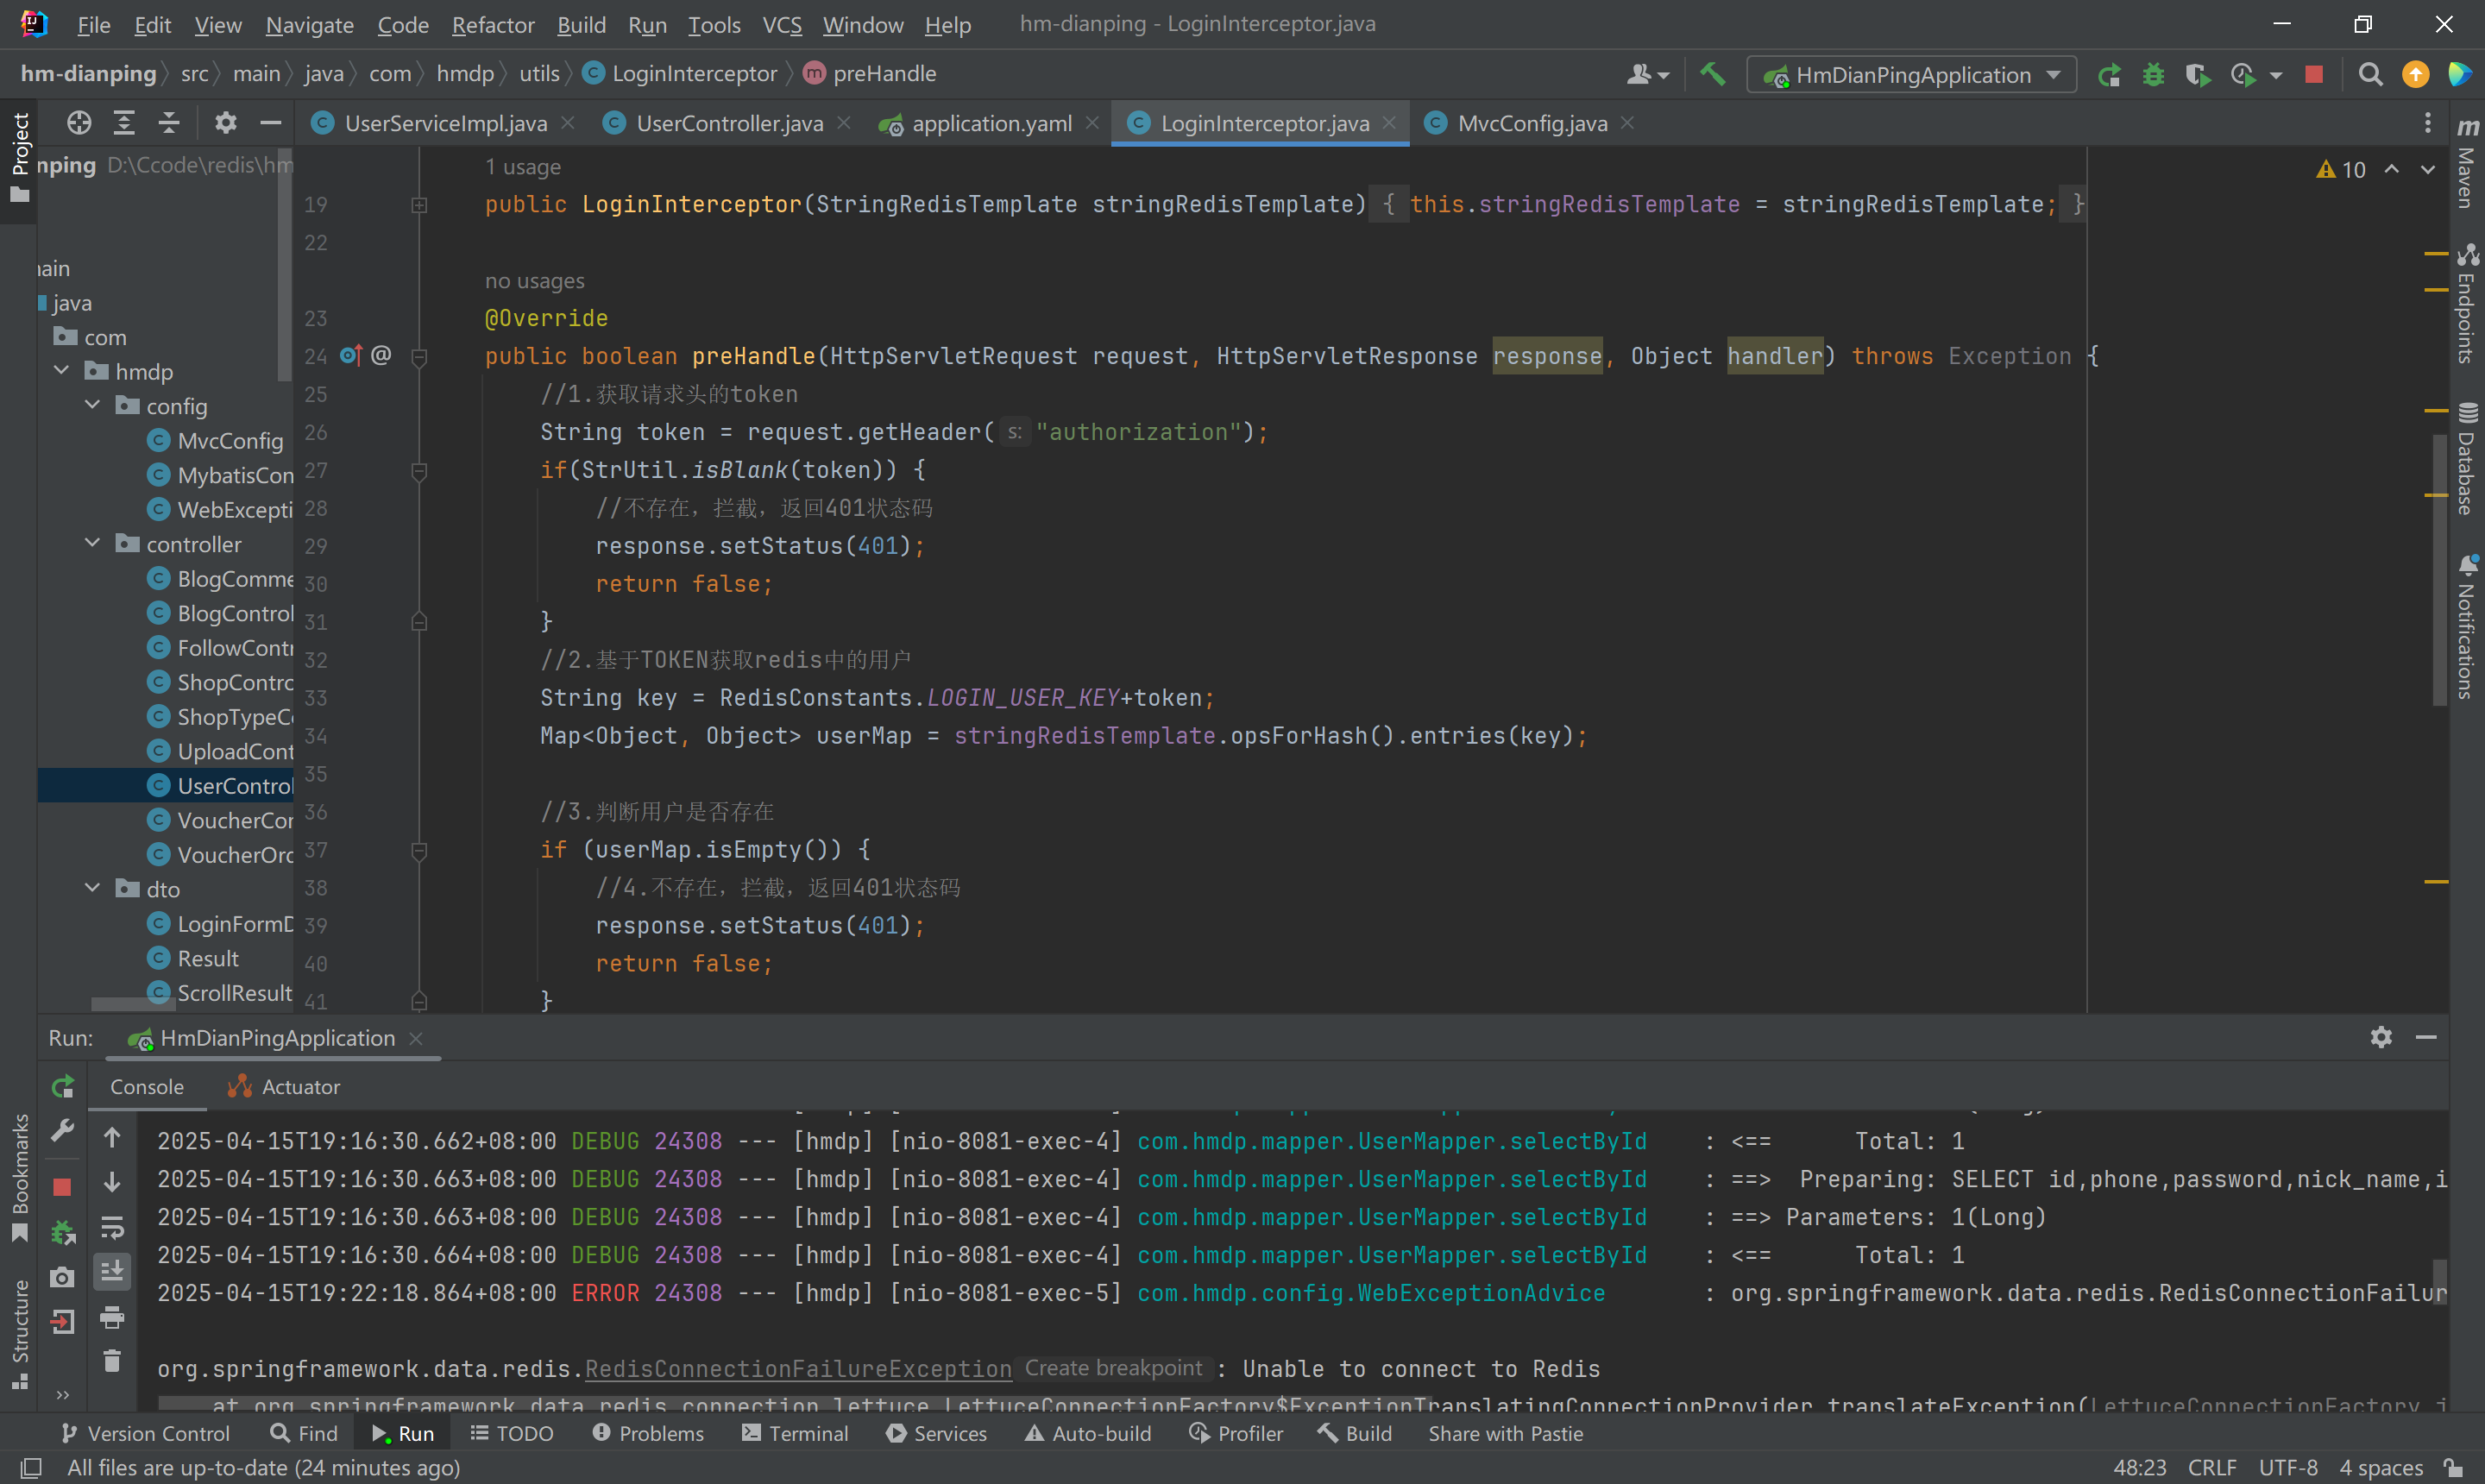Click the editor vertical scrollbar thumb
Image resolution: width=2485 pixels, height=1484 pixels.
pyautogui.click(x=2440, y=570)
